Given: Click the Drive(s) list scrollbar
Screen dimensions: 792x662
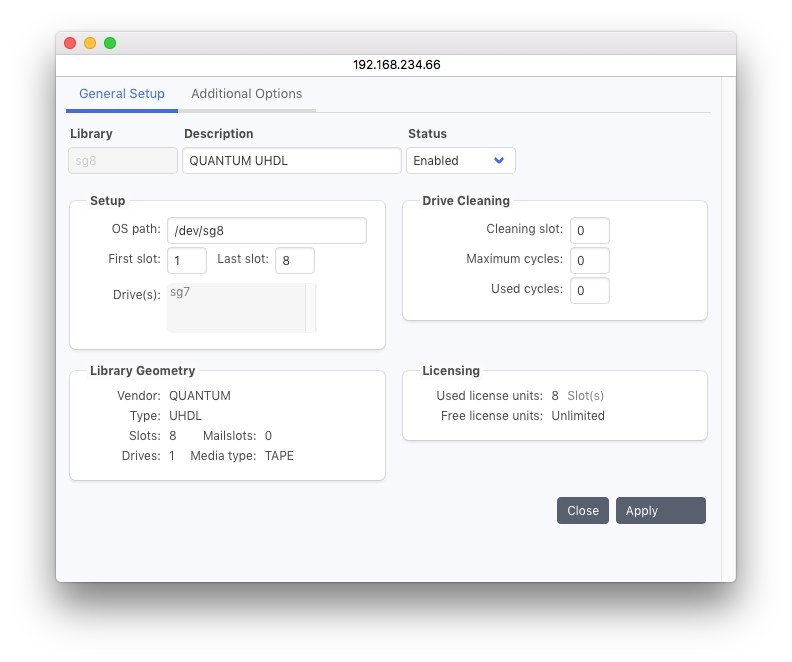Looking at the screenshot, I should coord(311,307).
